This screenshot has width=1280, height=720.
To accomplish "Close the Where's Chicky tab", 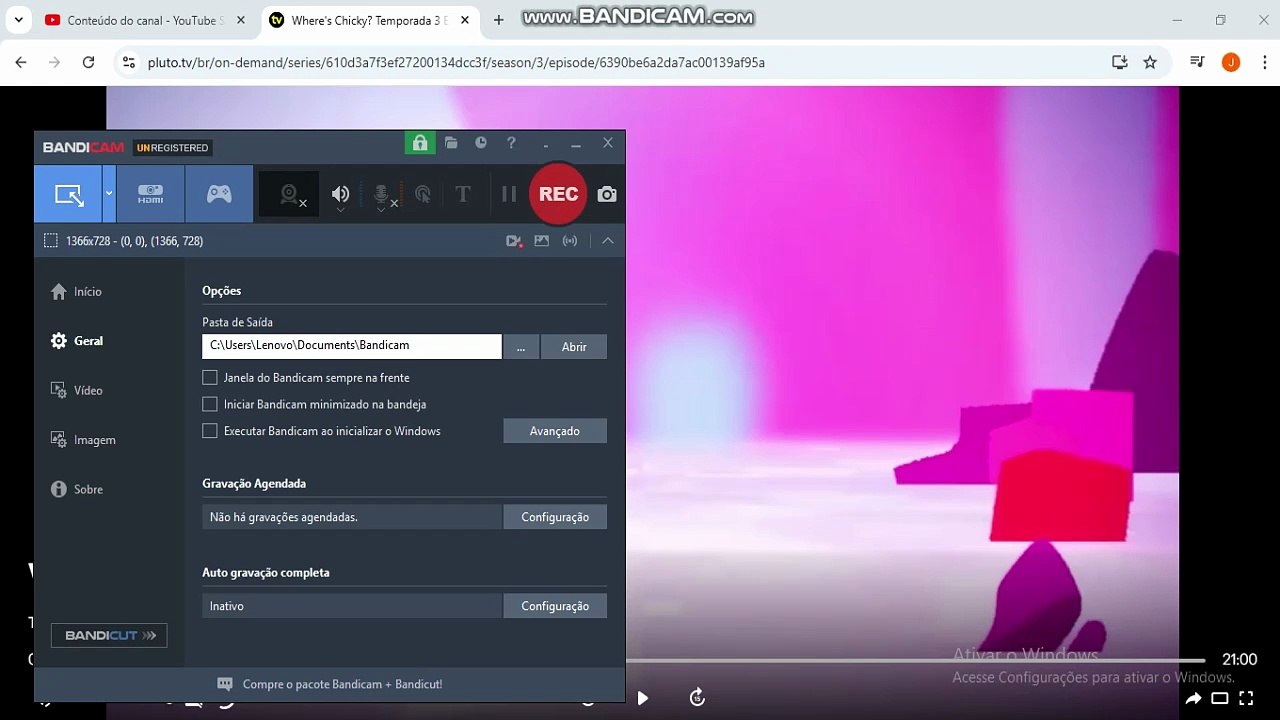I will point(465,20).
